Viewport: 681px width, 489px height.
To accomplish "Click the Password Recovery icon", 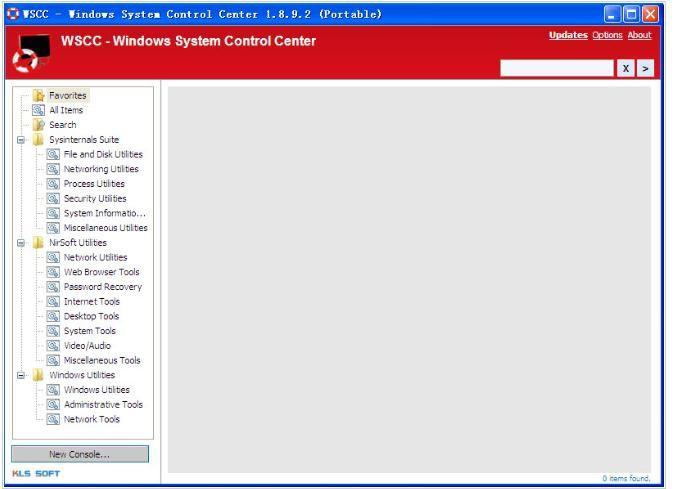I will [x=53, y=287].
